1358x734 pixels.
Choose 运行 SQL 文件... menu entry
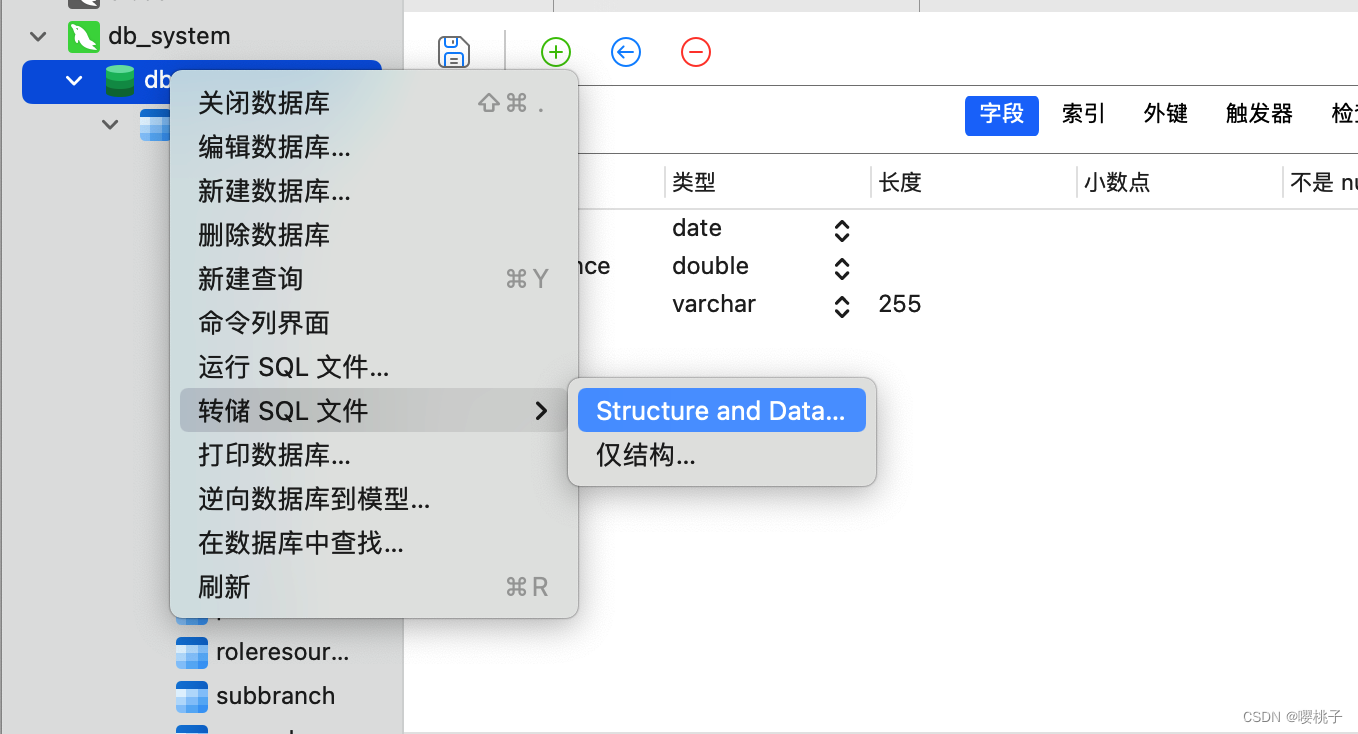[374, 367]
